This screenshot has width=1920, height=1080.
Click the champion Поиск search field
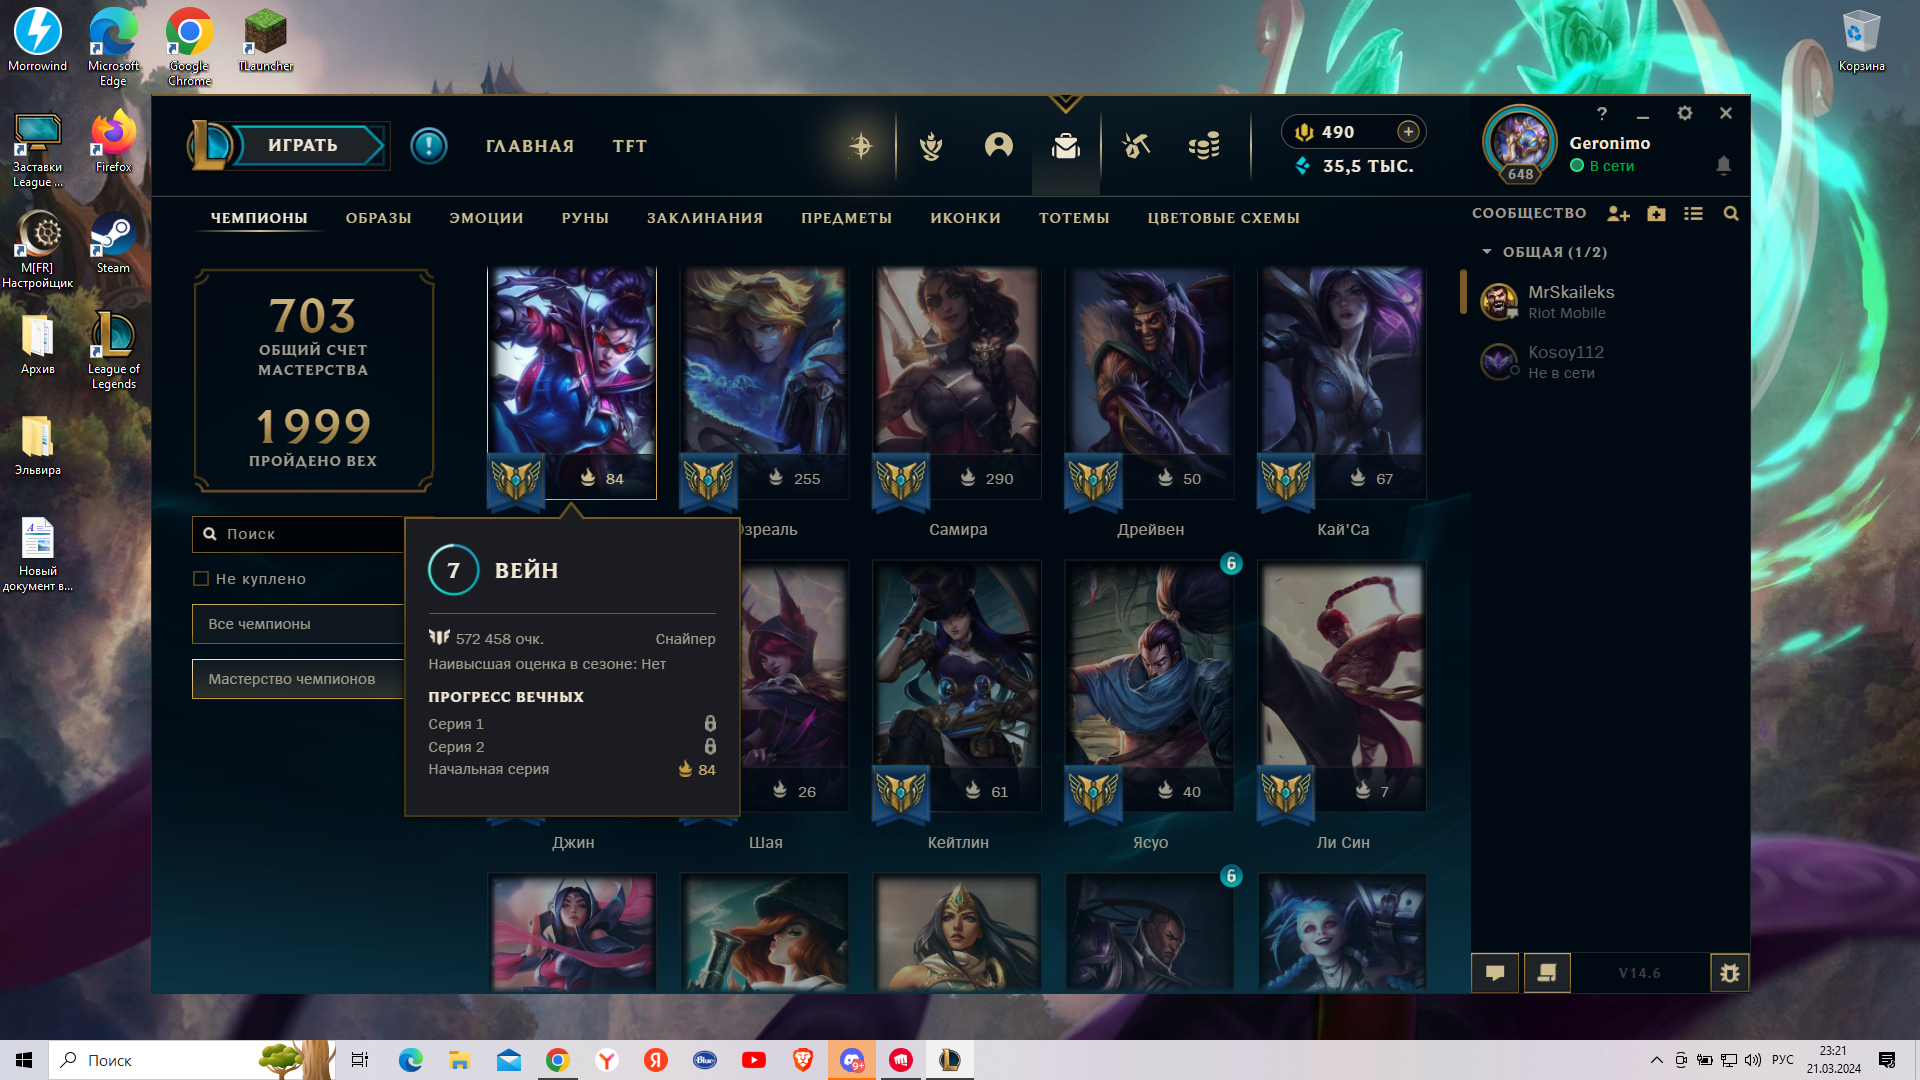[x=298, y=534]
